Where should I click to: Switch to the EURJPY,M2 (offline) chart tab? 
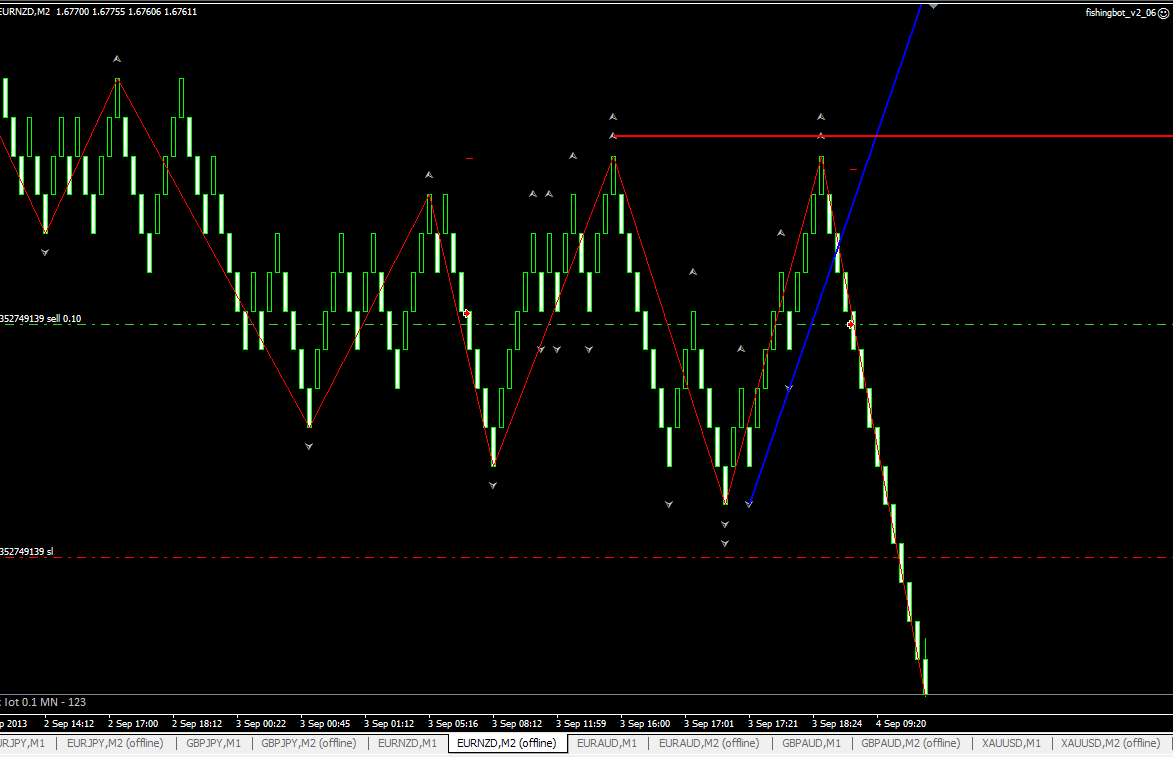[114, 743]
